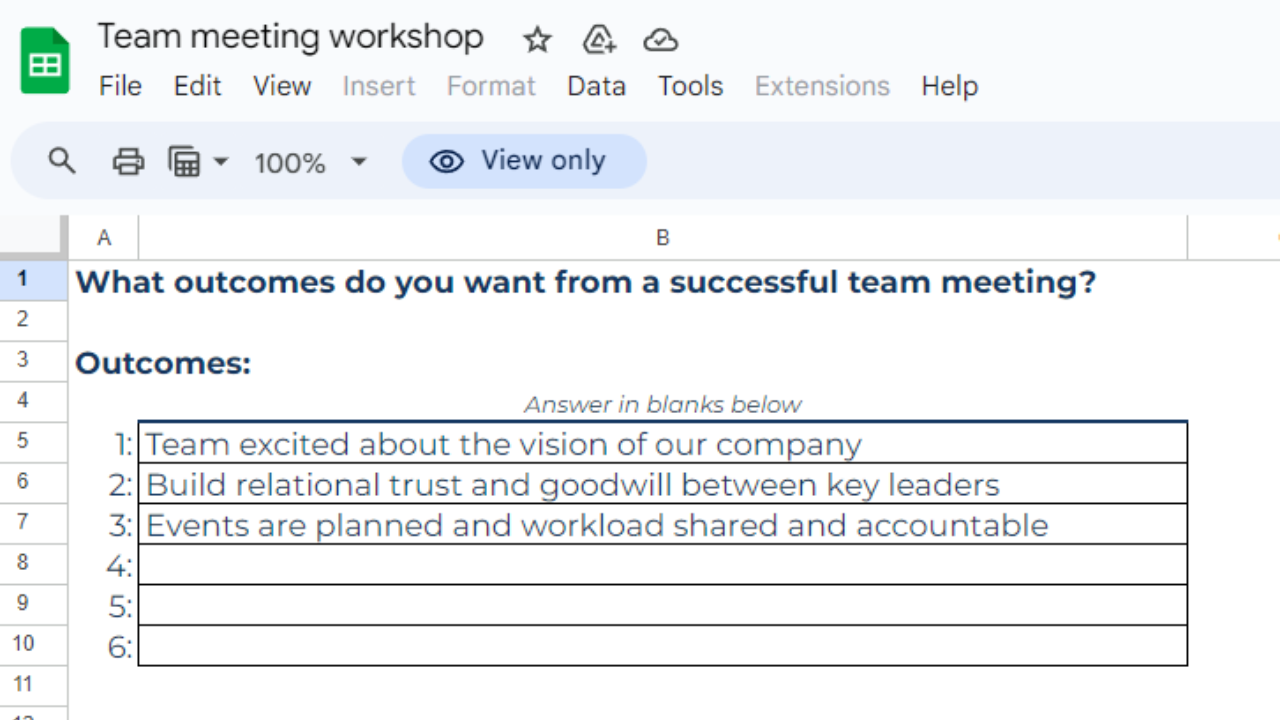Open the File menu
Viewport: 1280px width, 720px height.
tap(120, 86)
